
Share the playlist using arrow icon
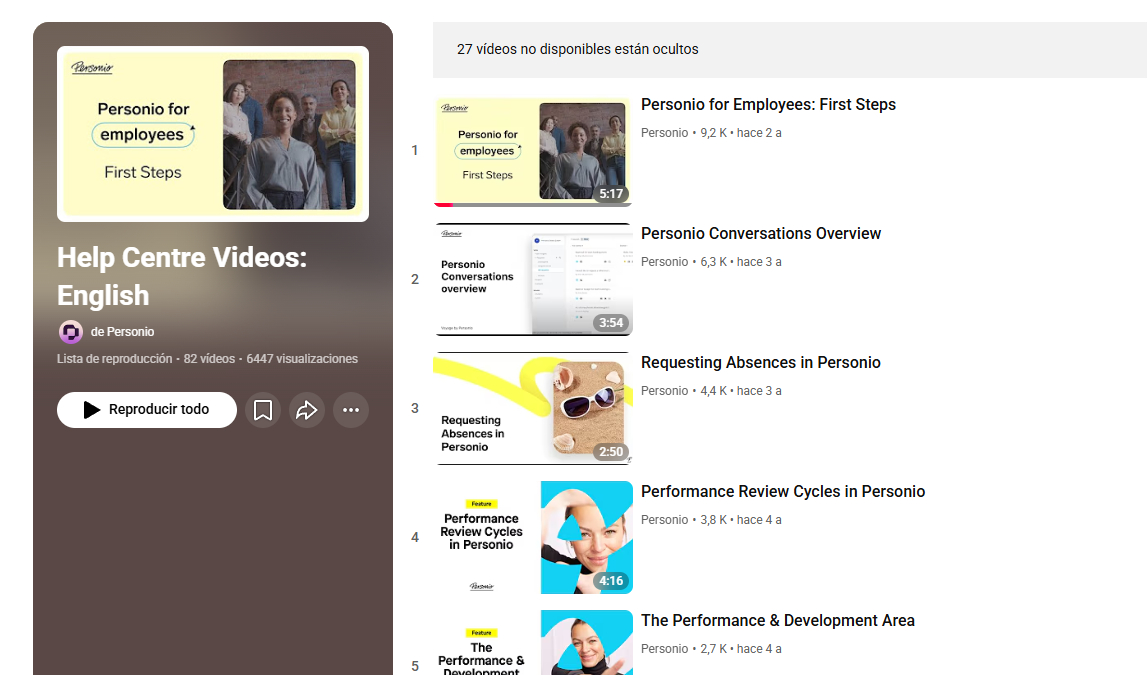(x=307, y=410)
